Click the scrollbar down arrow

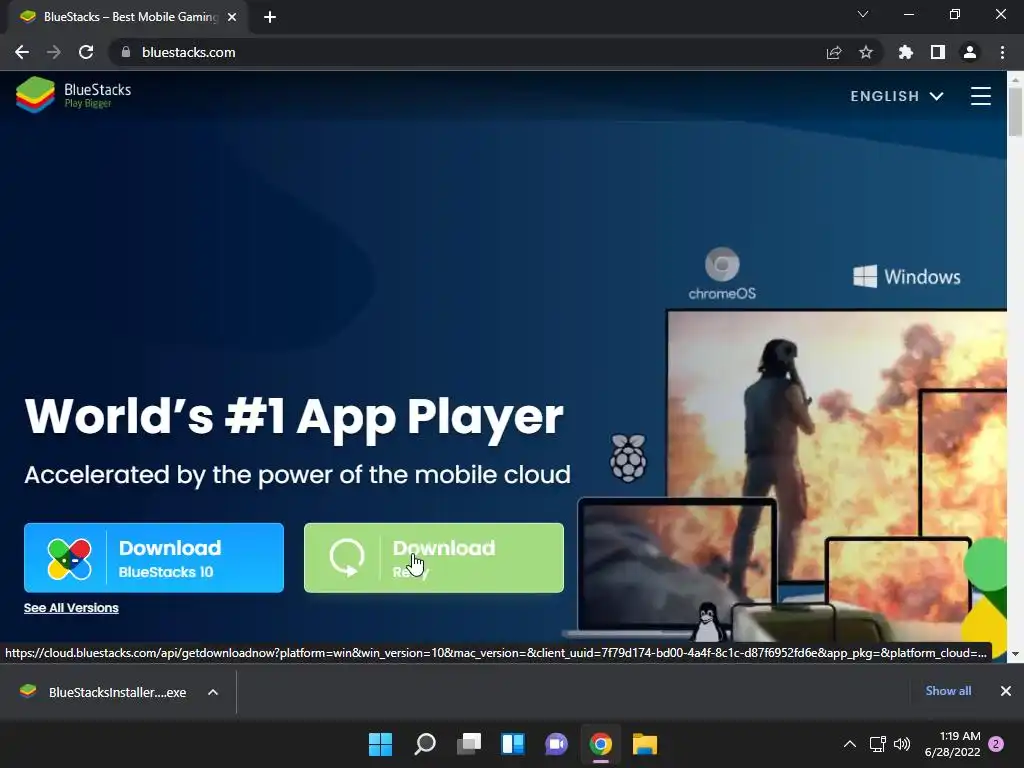[x=1015, y=654]
